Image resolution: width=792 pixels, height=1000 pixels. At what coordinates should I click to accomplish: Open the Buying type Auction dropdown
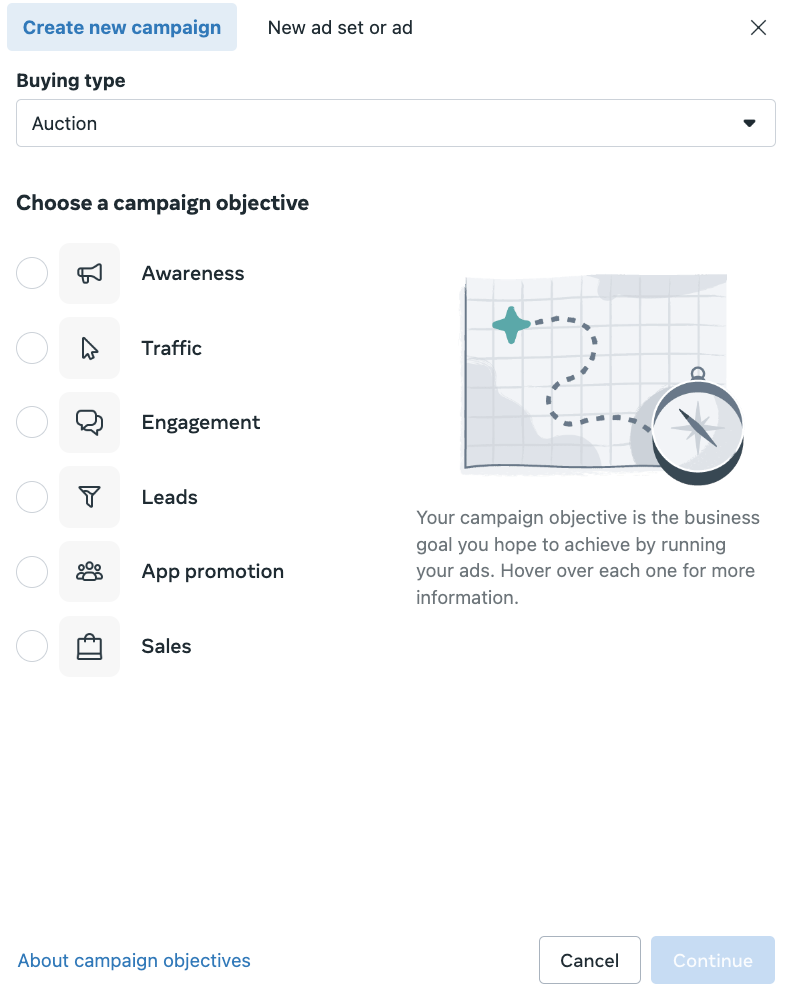(395, 123)
